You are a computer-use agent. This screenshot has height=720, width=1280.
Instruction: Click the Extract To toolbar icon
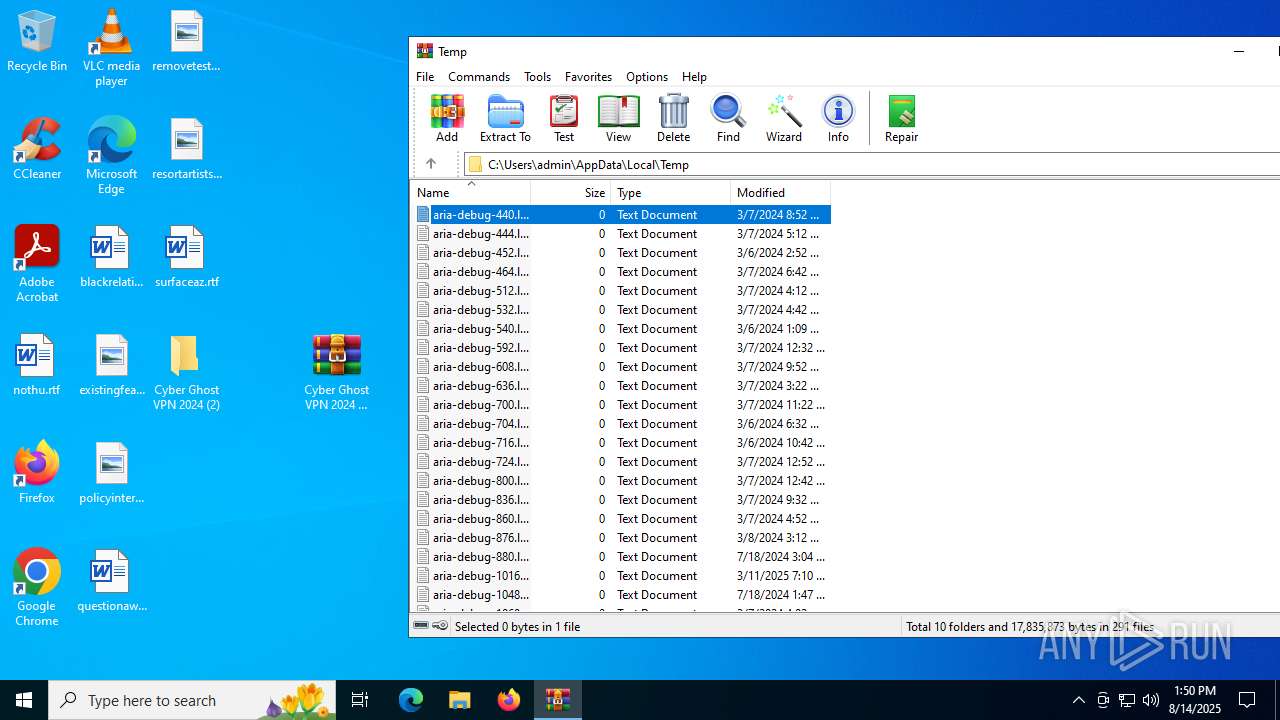tap(505, 119)
